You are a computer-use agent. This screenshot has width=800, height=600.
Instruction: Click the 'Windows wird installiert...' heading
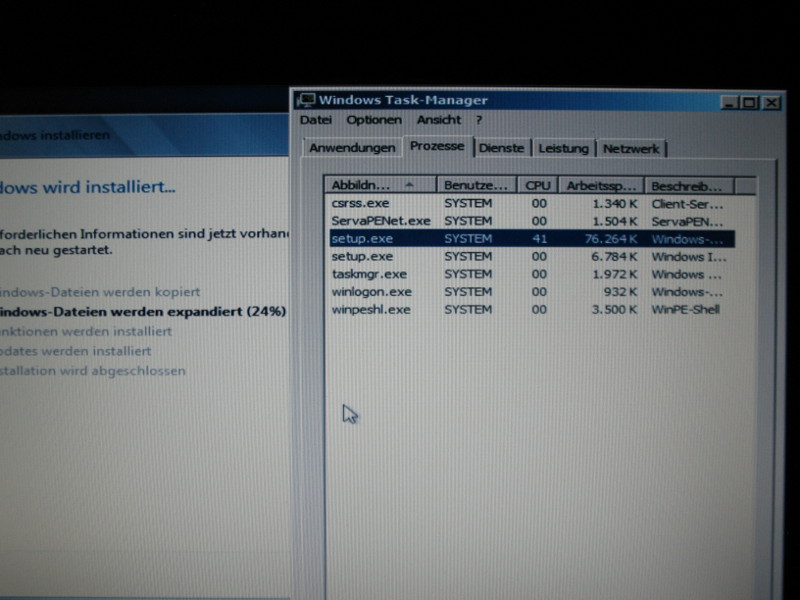coord(87,187)
